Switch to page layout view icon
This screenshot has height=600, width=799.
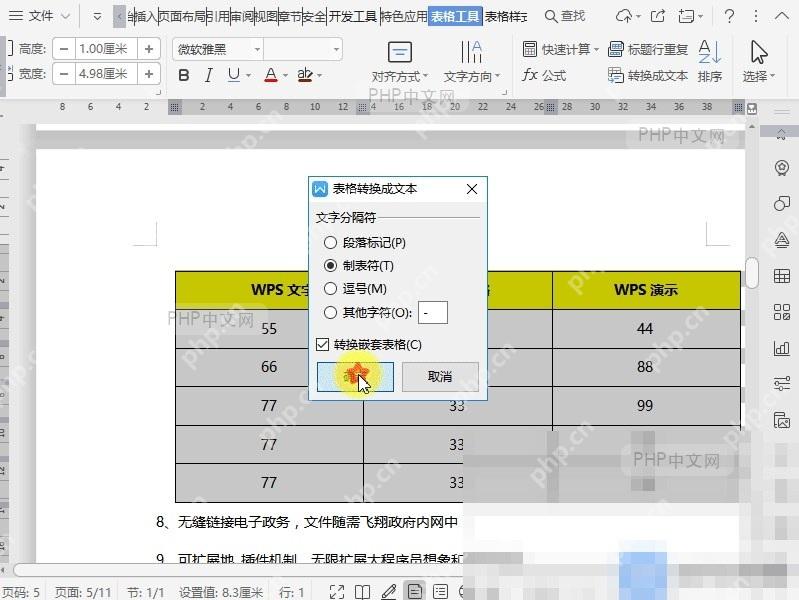415,591
